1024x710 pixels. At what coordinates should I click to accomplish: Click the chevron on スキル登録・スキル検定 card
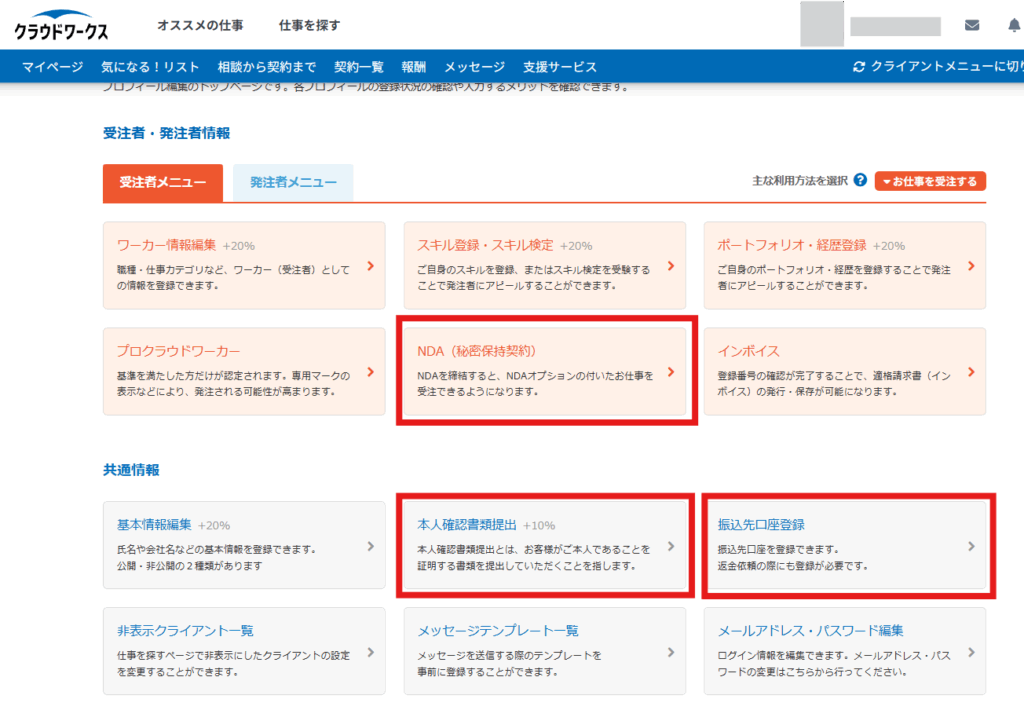[671, 266]
